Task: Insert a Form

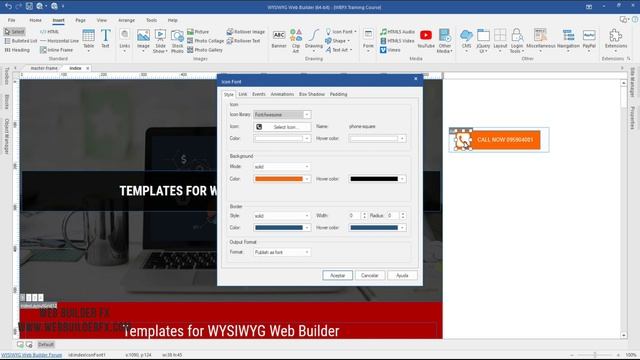Action: [368, 40]
